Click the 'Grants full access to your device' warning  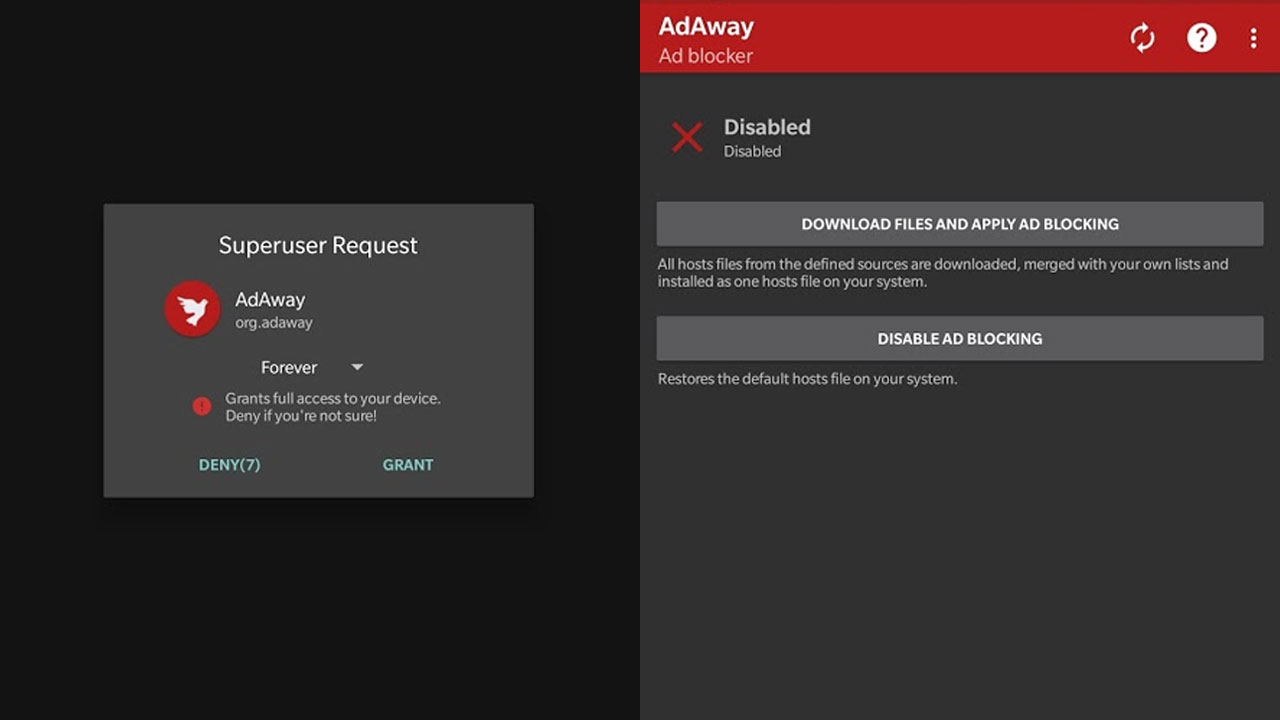tap(333, 407)
